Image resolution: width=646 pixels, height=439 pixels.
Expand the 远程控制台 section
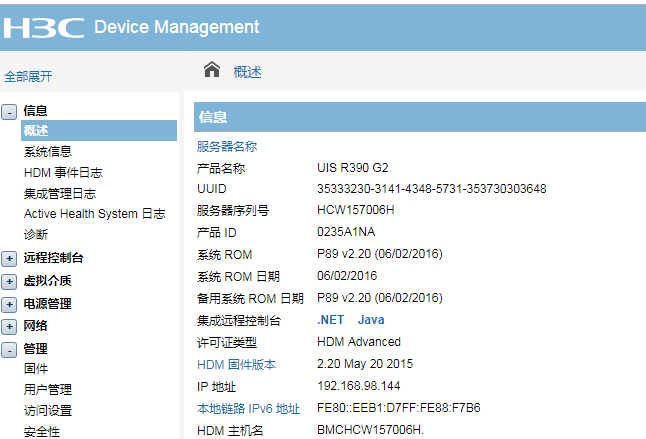coord(9,258)
